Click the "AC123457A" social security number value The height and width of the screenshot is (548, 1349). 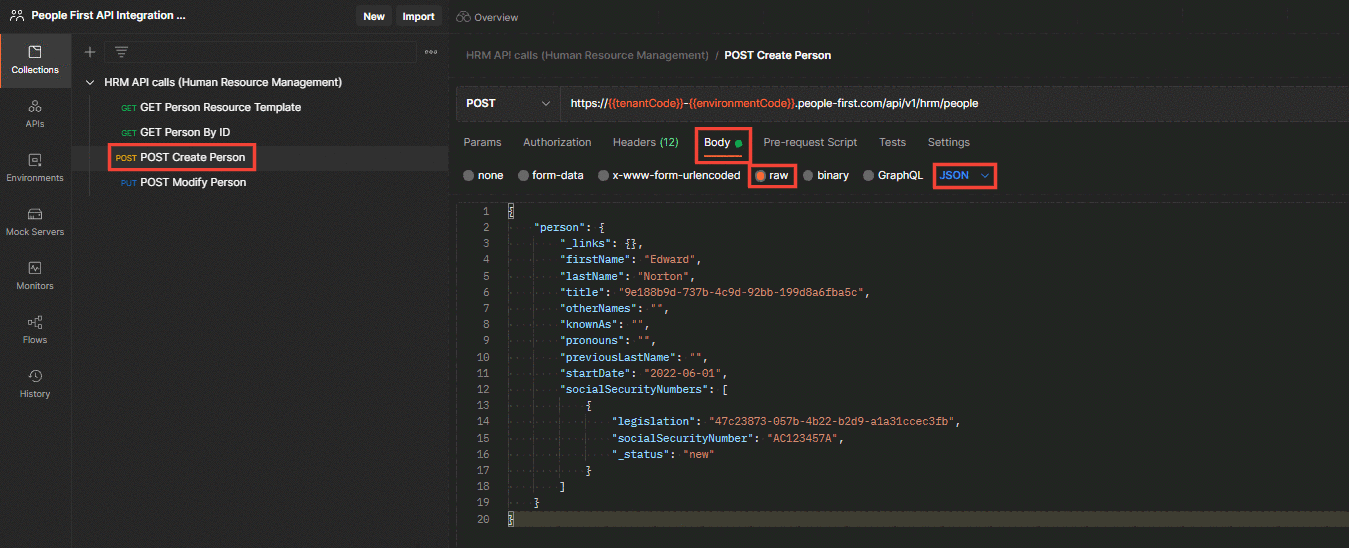pos(805,437)
